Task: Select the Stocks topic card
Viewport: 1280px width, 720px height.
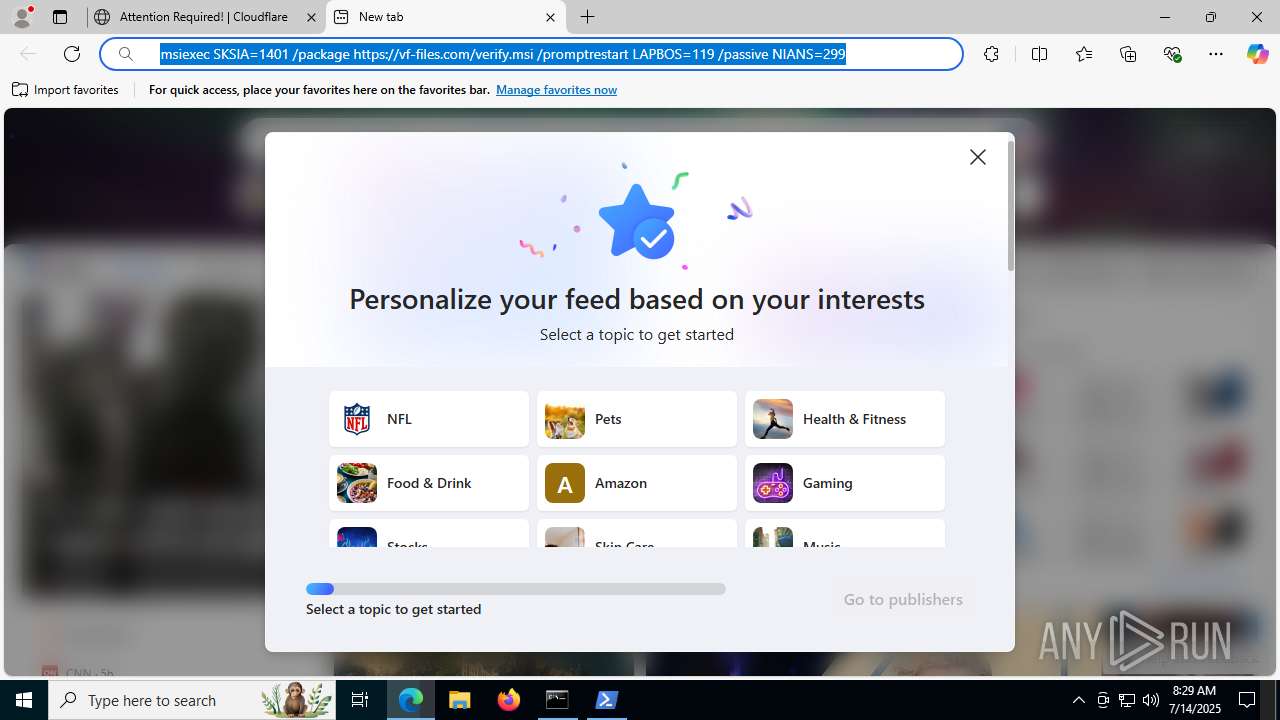Action: click(x=429, y=533)
